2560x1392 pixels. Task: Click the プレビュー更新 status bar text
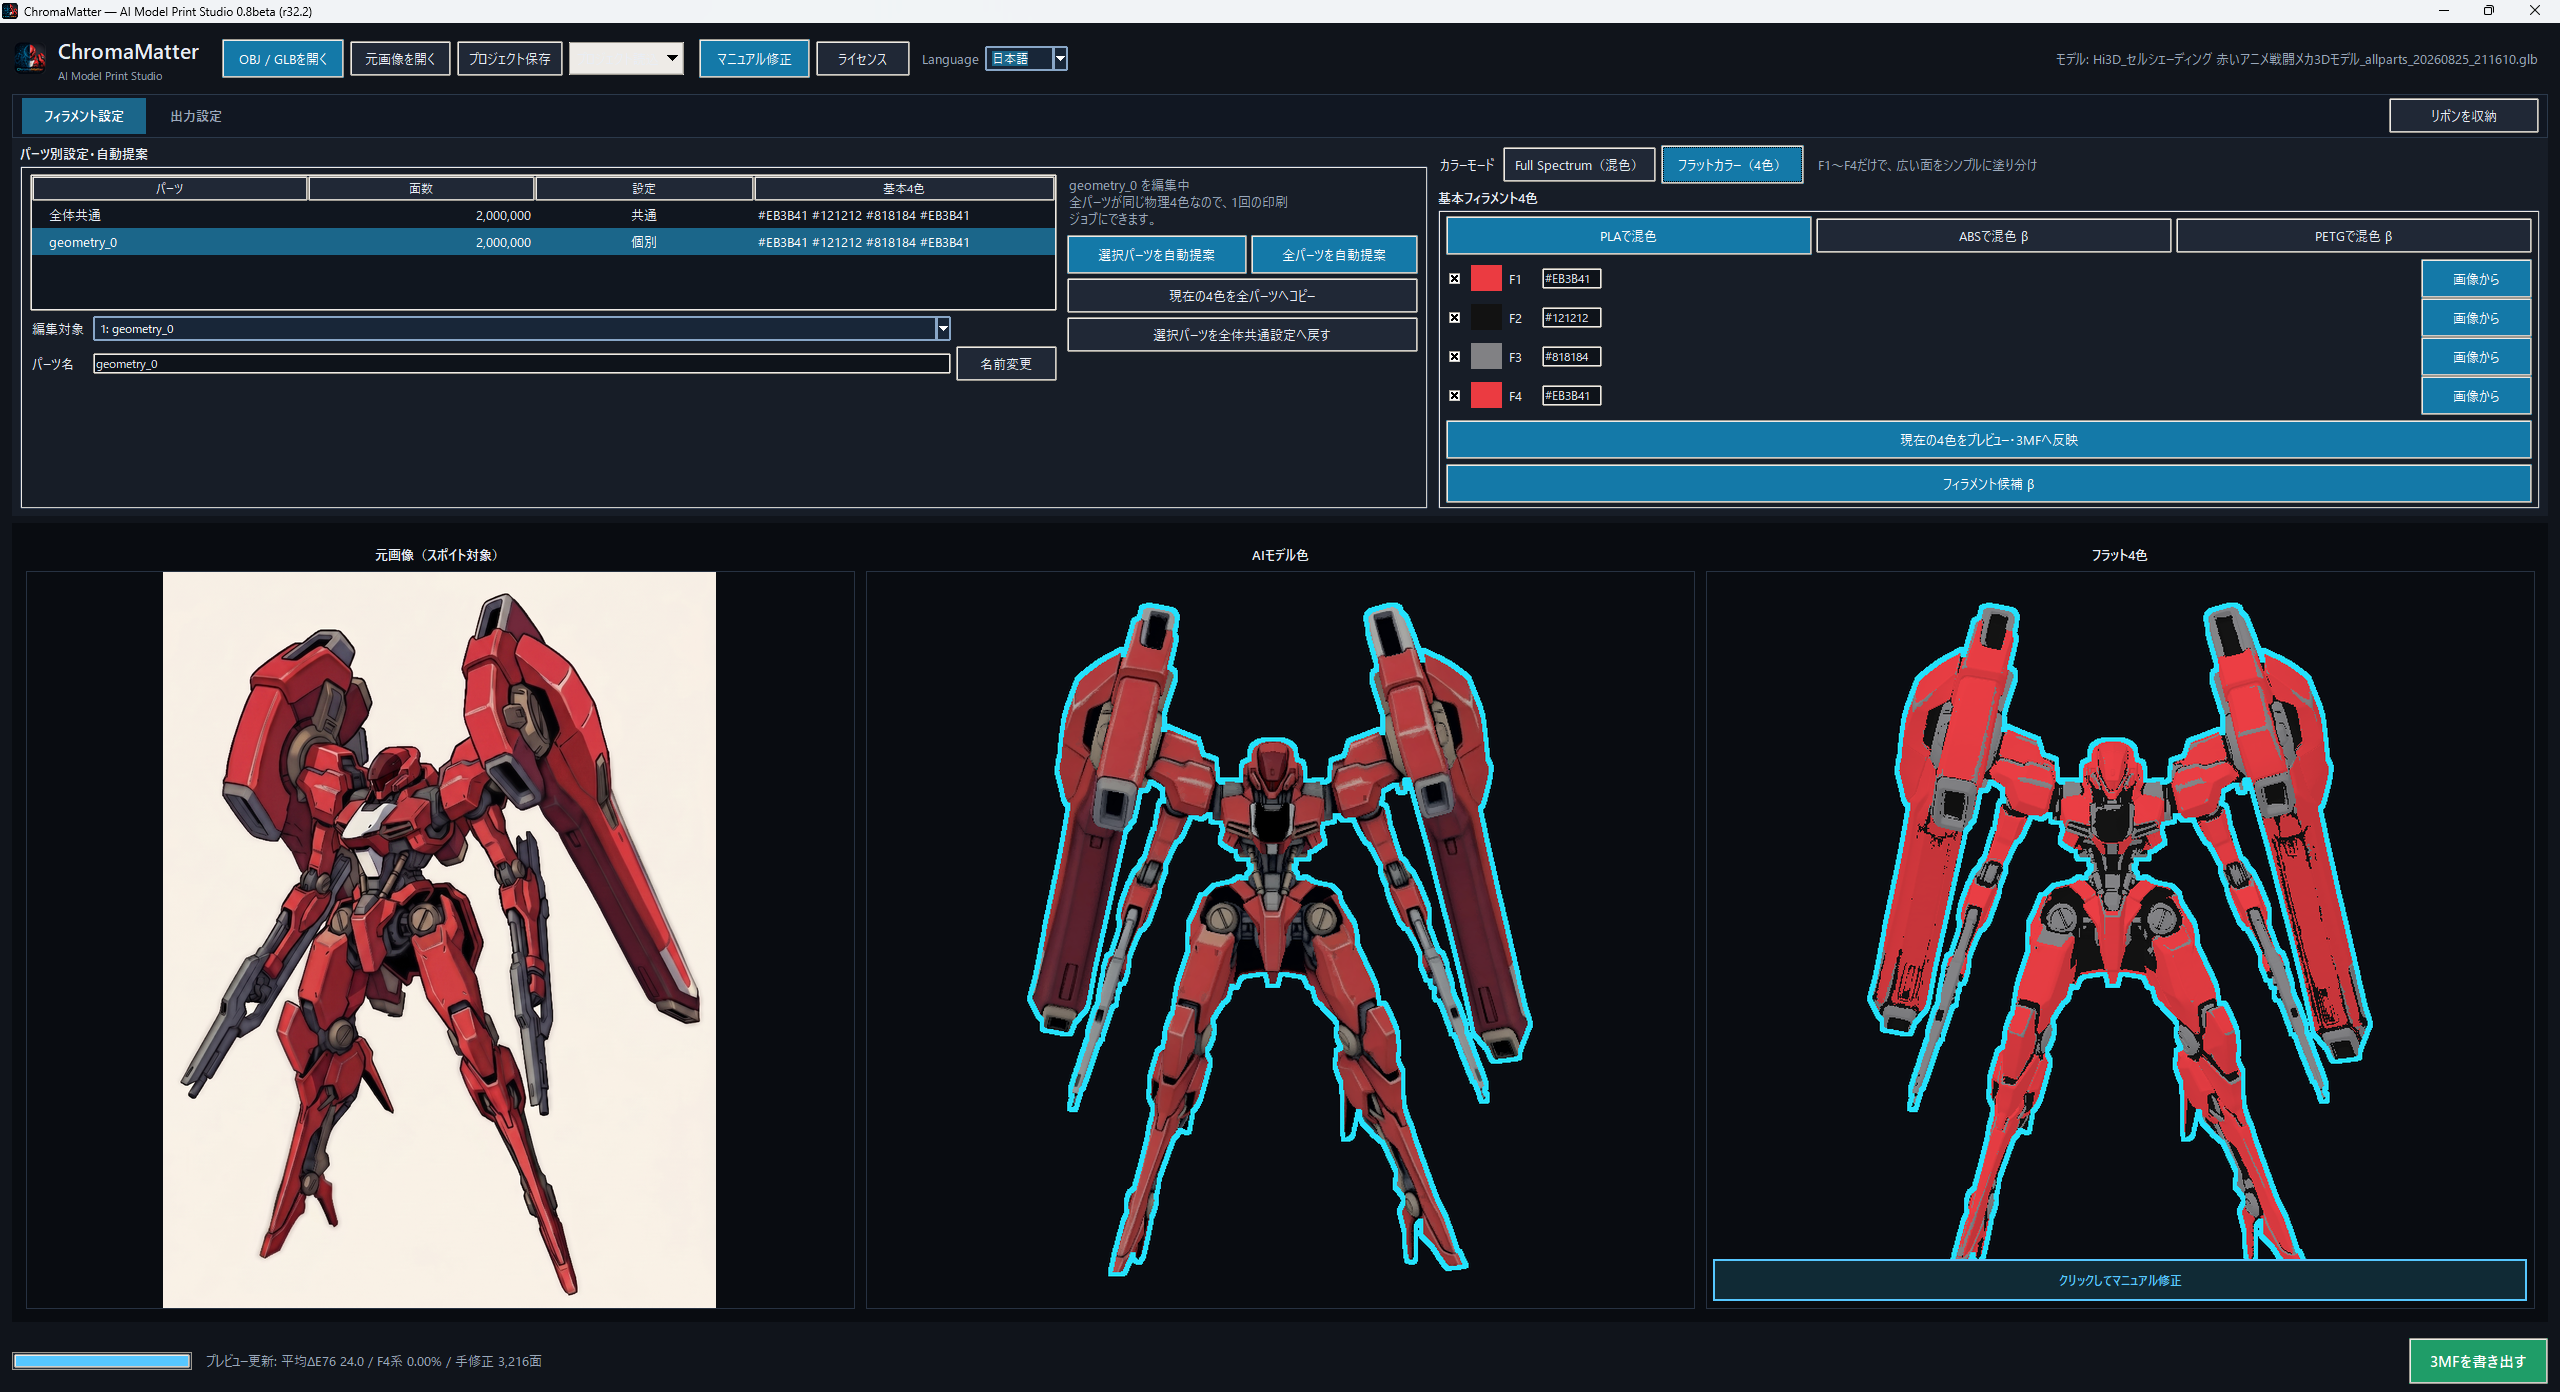click(374, 1361)
